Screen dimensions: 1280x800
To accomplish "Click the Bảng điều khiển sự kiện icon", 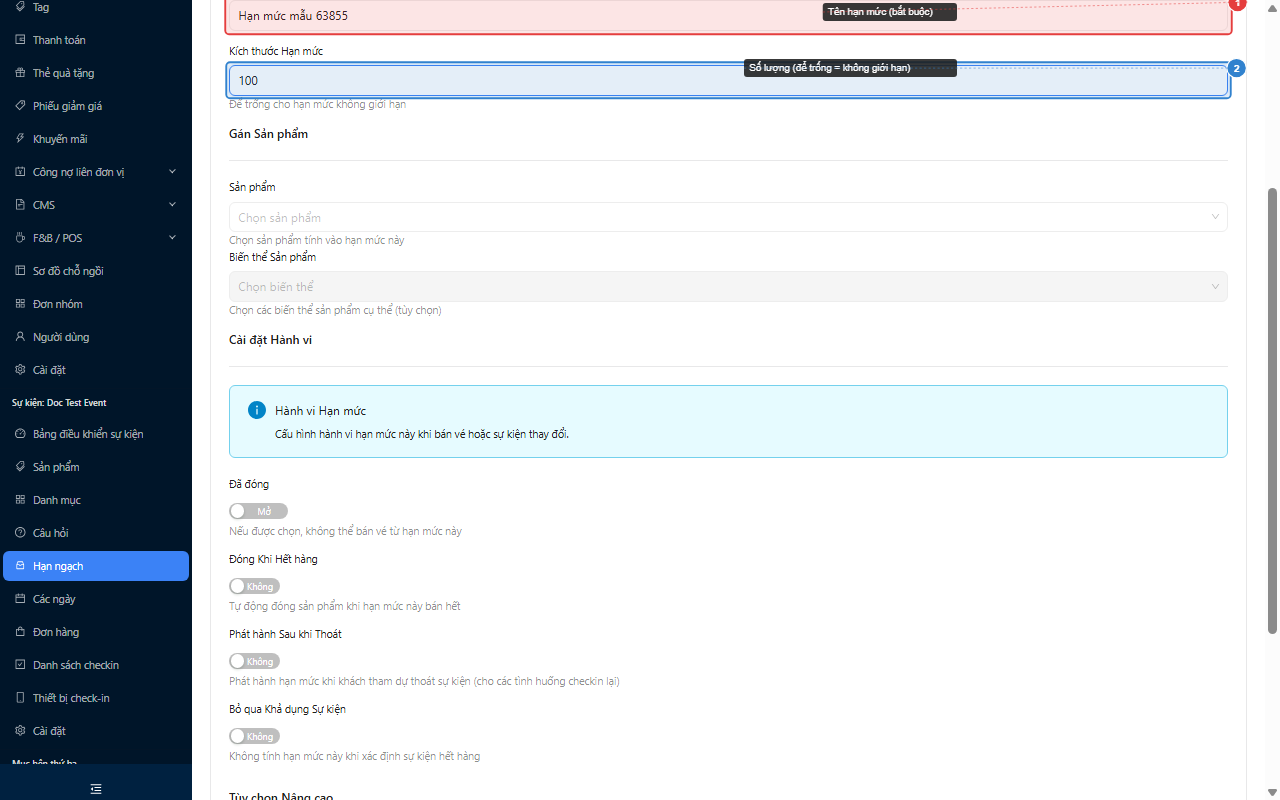I will [20, 434].
